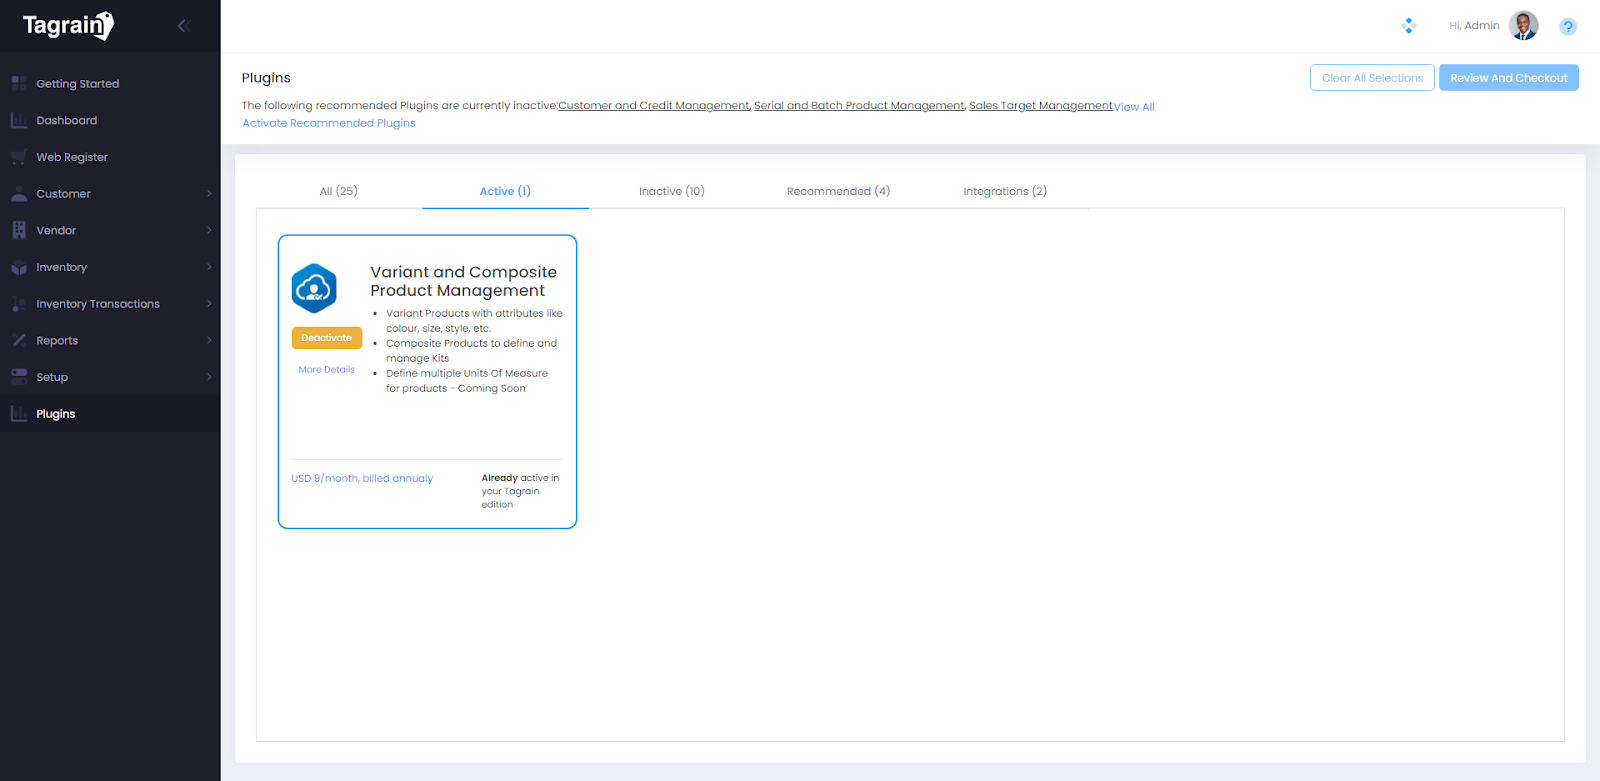Select the Active (1) tab
The width and height of the screenshot is (1600, 781).
(505, 191)
